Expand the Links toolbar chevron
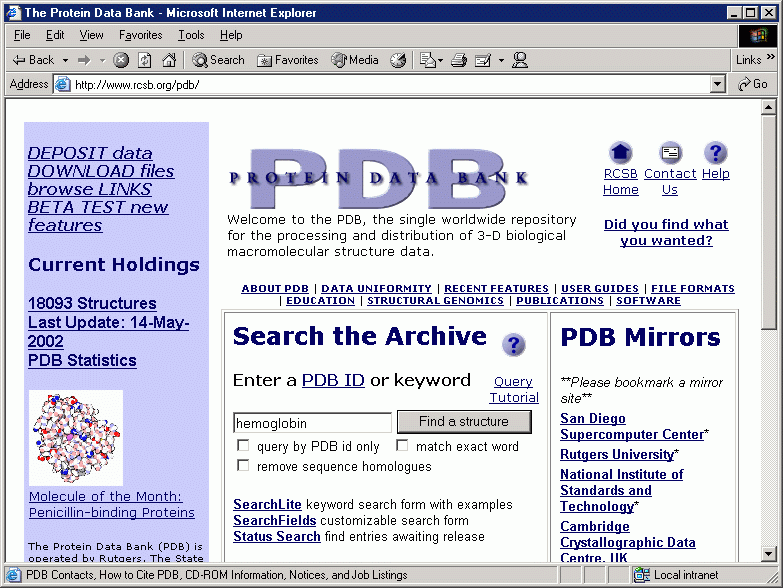 (771, 56)
